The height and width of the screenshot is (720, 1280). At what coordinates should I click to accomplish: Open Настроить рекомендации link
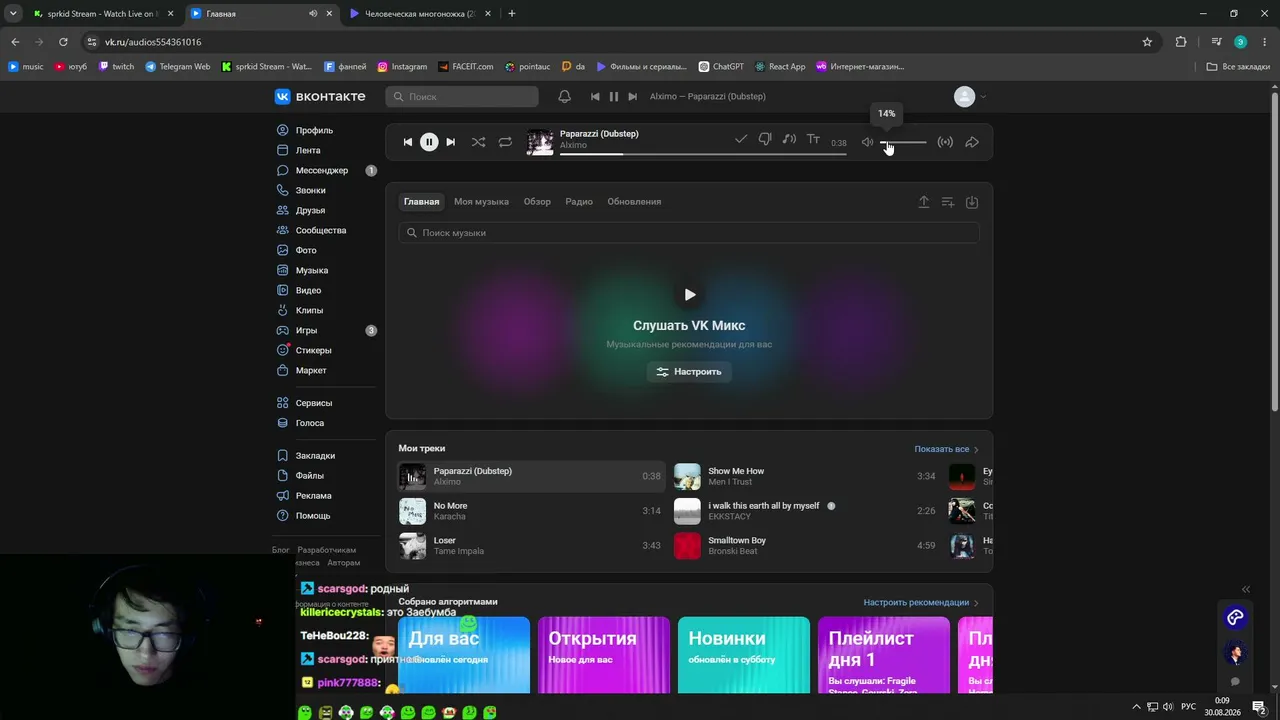pos(921,602)
